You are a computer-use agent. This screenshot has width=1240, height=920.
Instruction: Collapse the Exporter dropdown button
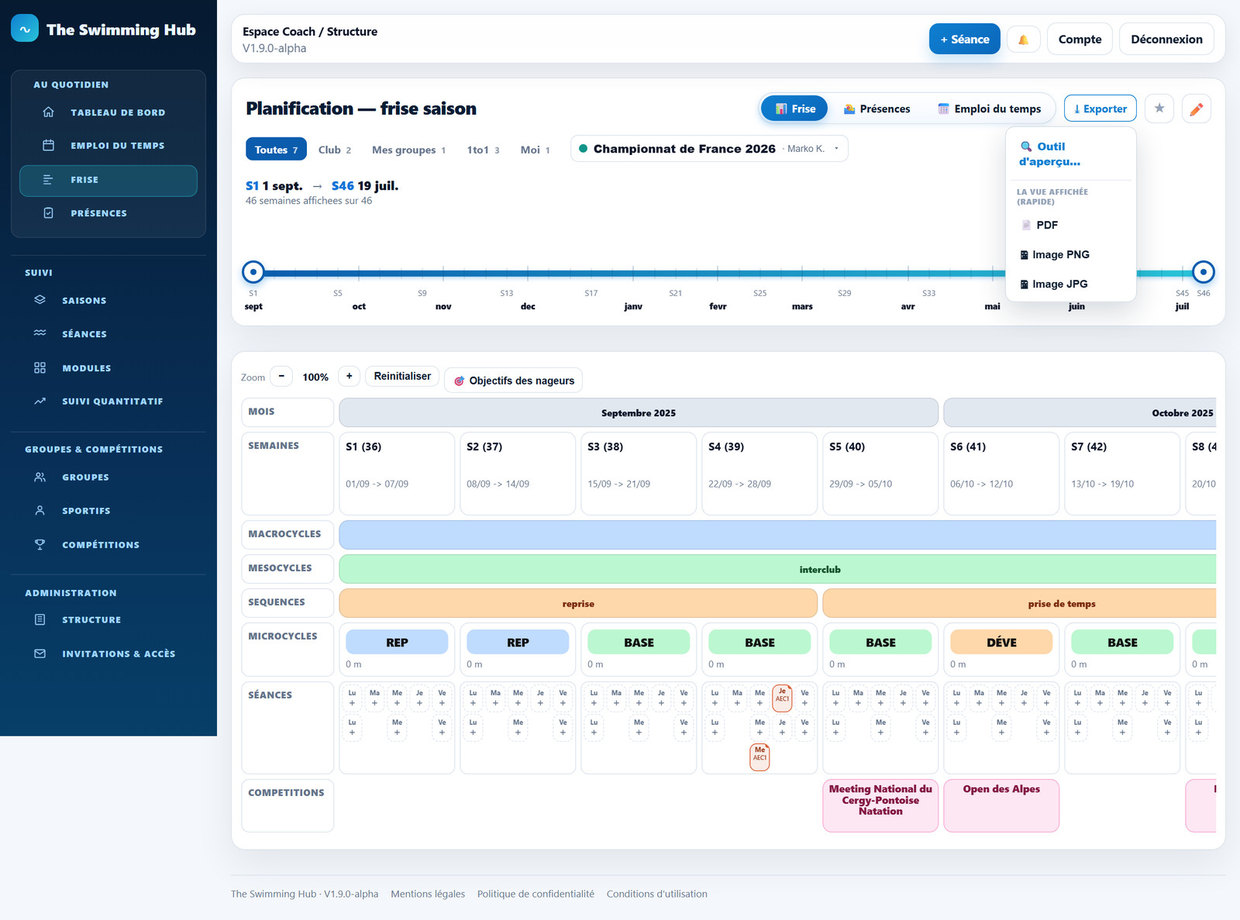(1100, 108)
